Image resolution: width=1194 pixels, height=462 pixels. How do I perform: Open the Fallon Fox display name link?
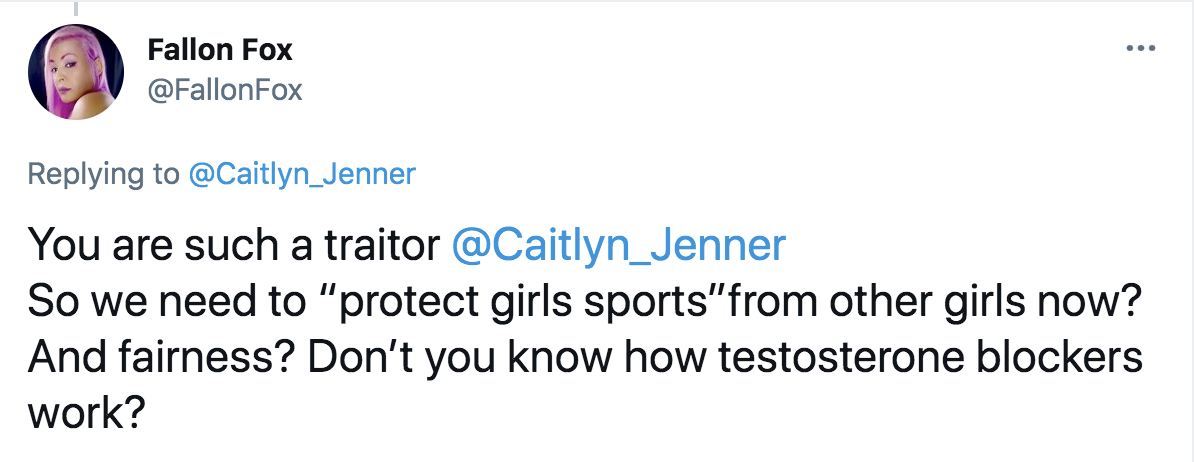(x=220, y=49)
